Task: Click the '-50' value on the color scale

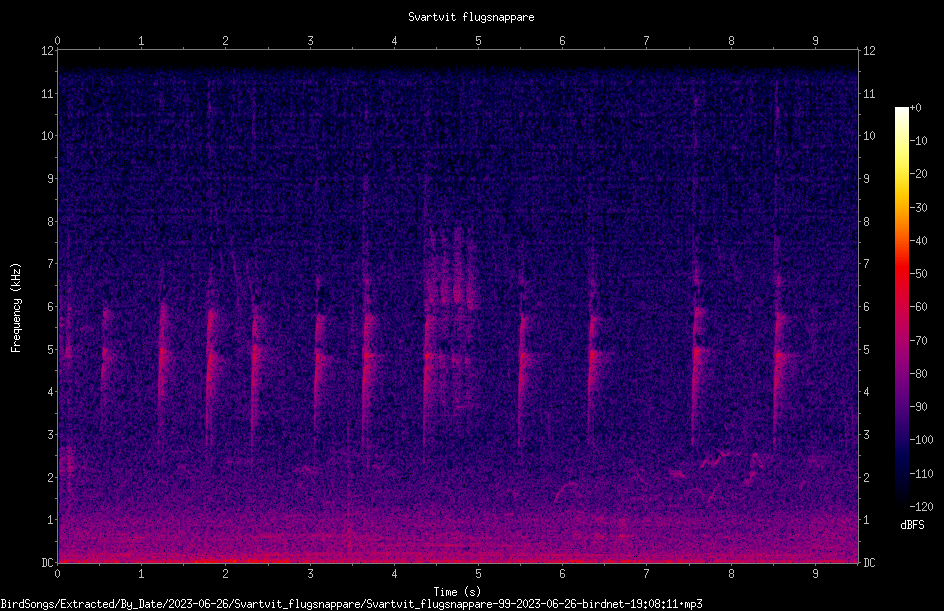Action: 918,274
